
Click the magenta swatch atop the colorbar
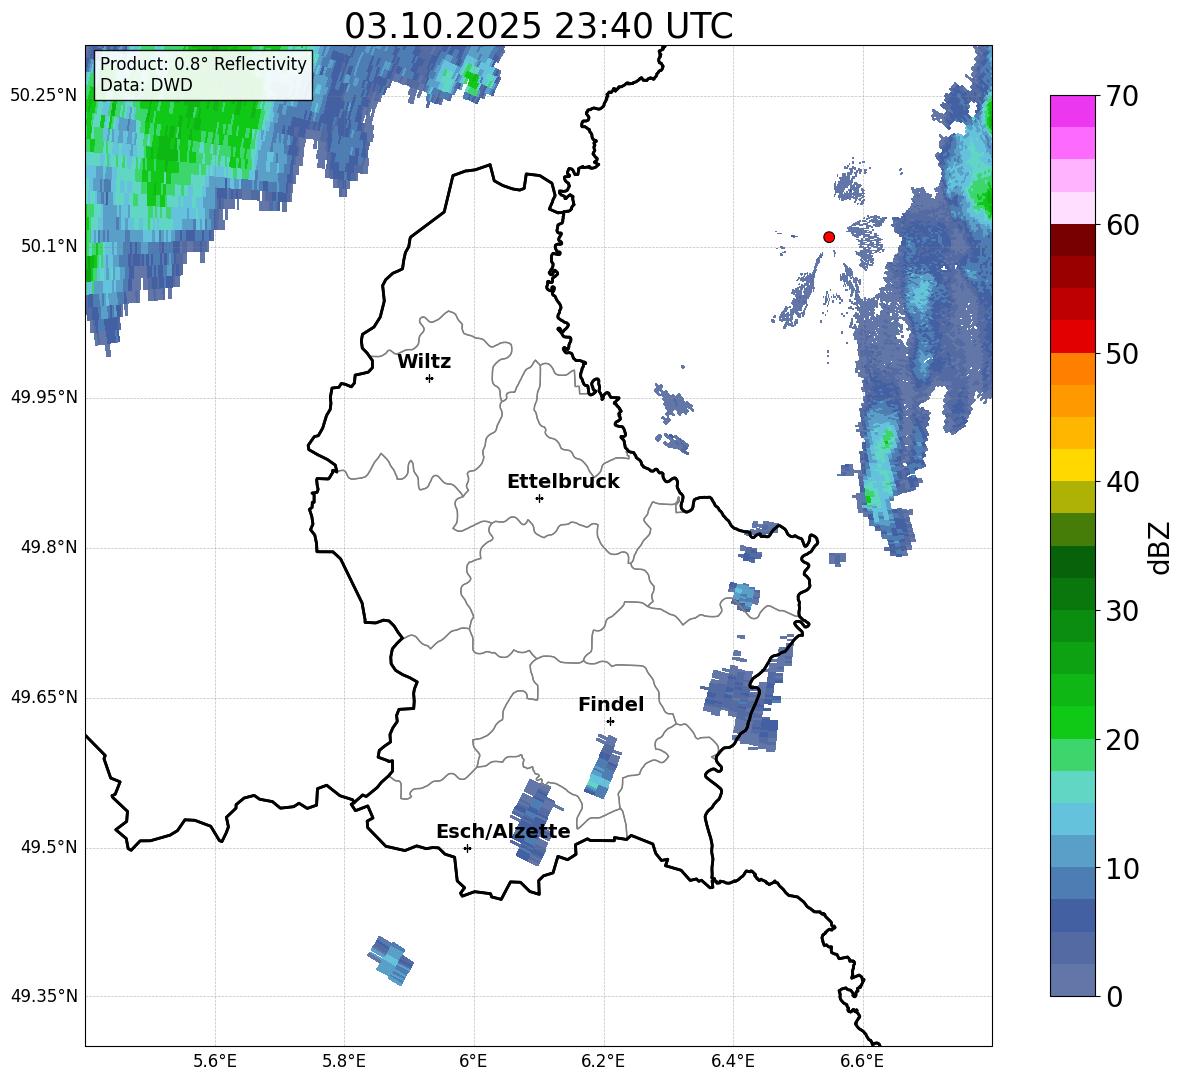1072,111
